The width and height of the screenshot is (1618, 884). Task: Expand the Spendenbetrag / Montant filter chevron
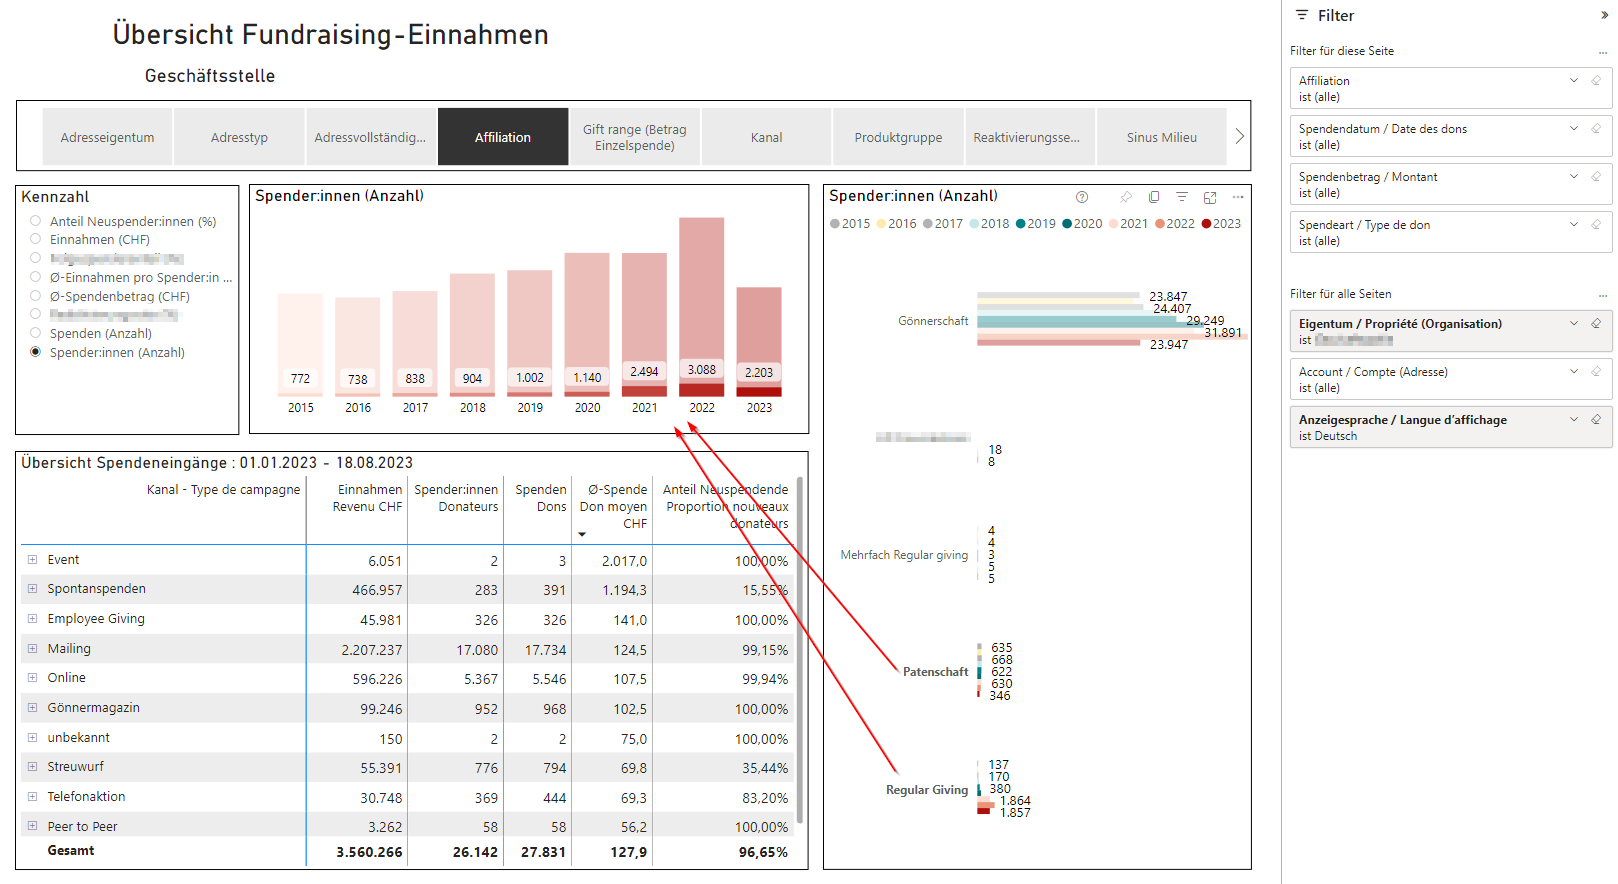point(1574,176)
